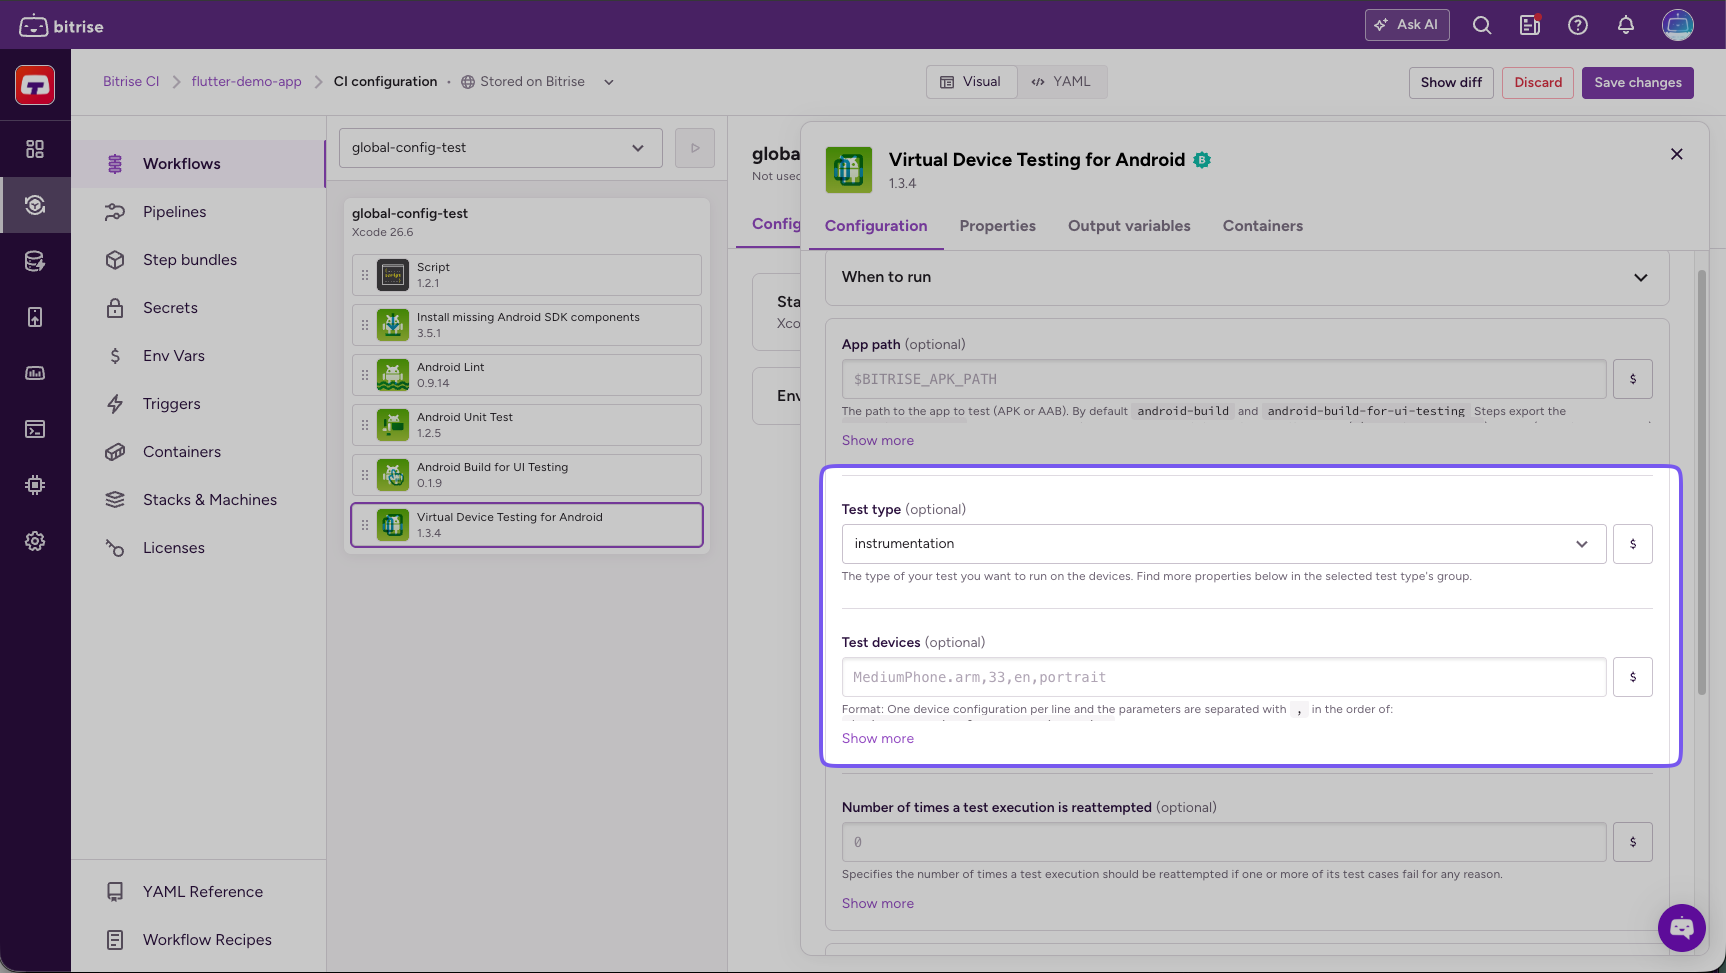Image resolution: width=1726 pixels, height=973 pixels.
Task: Open the notifications bell
Action: pyautogui.click(x=1626, y=25)
